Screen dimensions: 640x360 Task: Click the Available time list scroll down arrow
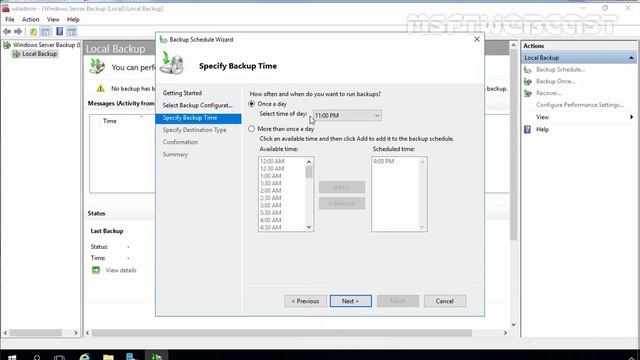tap(309, 227)
